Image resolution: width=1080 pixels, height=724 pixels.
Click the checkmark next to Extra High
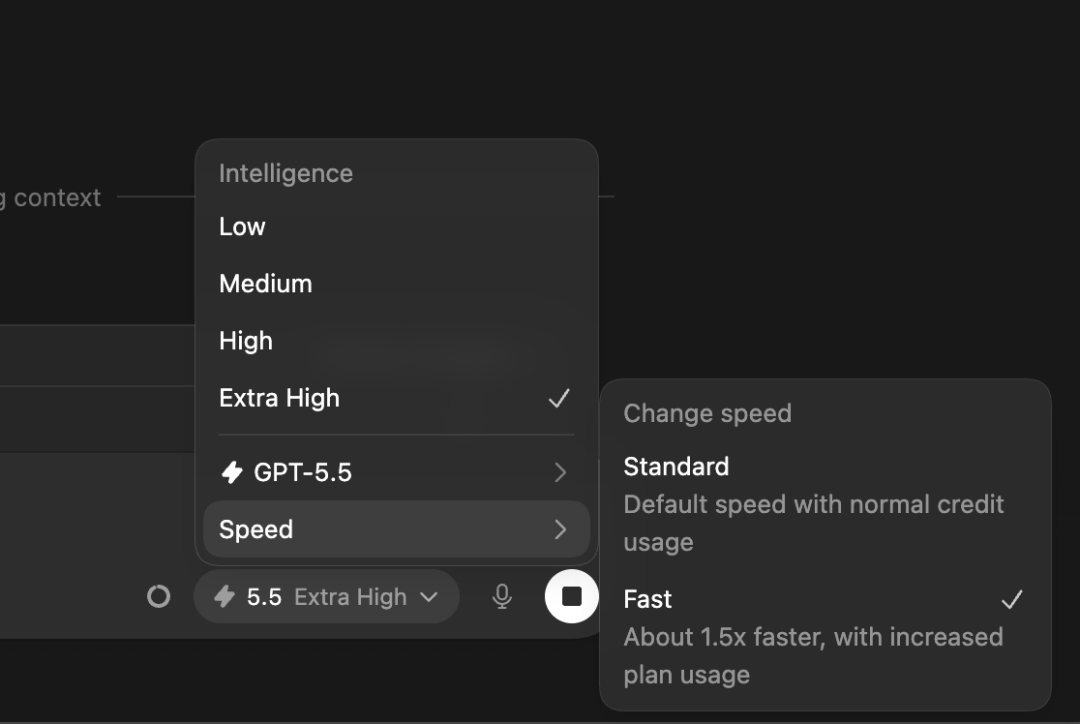[x=559, y=398]
